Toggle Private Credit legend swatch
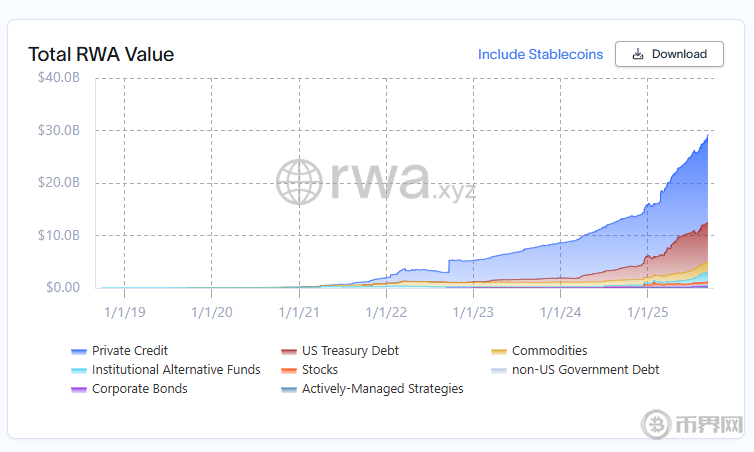The image size is (754, 452). (x=79, y=351)
